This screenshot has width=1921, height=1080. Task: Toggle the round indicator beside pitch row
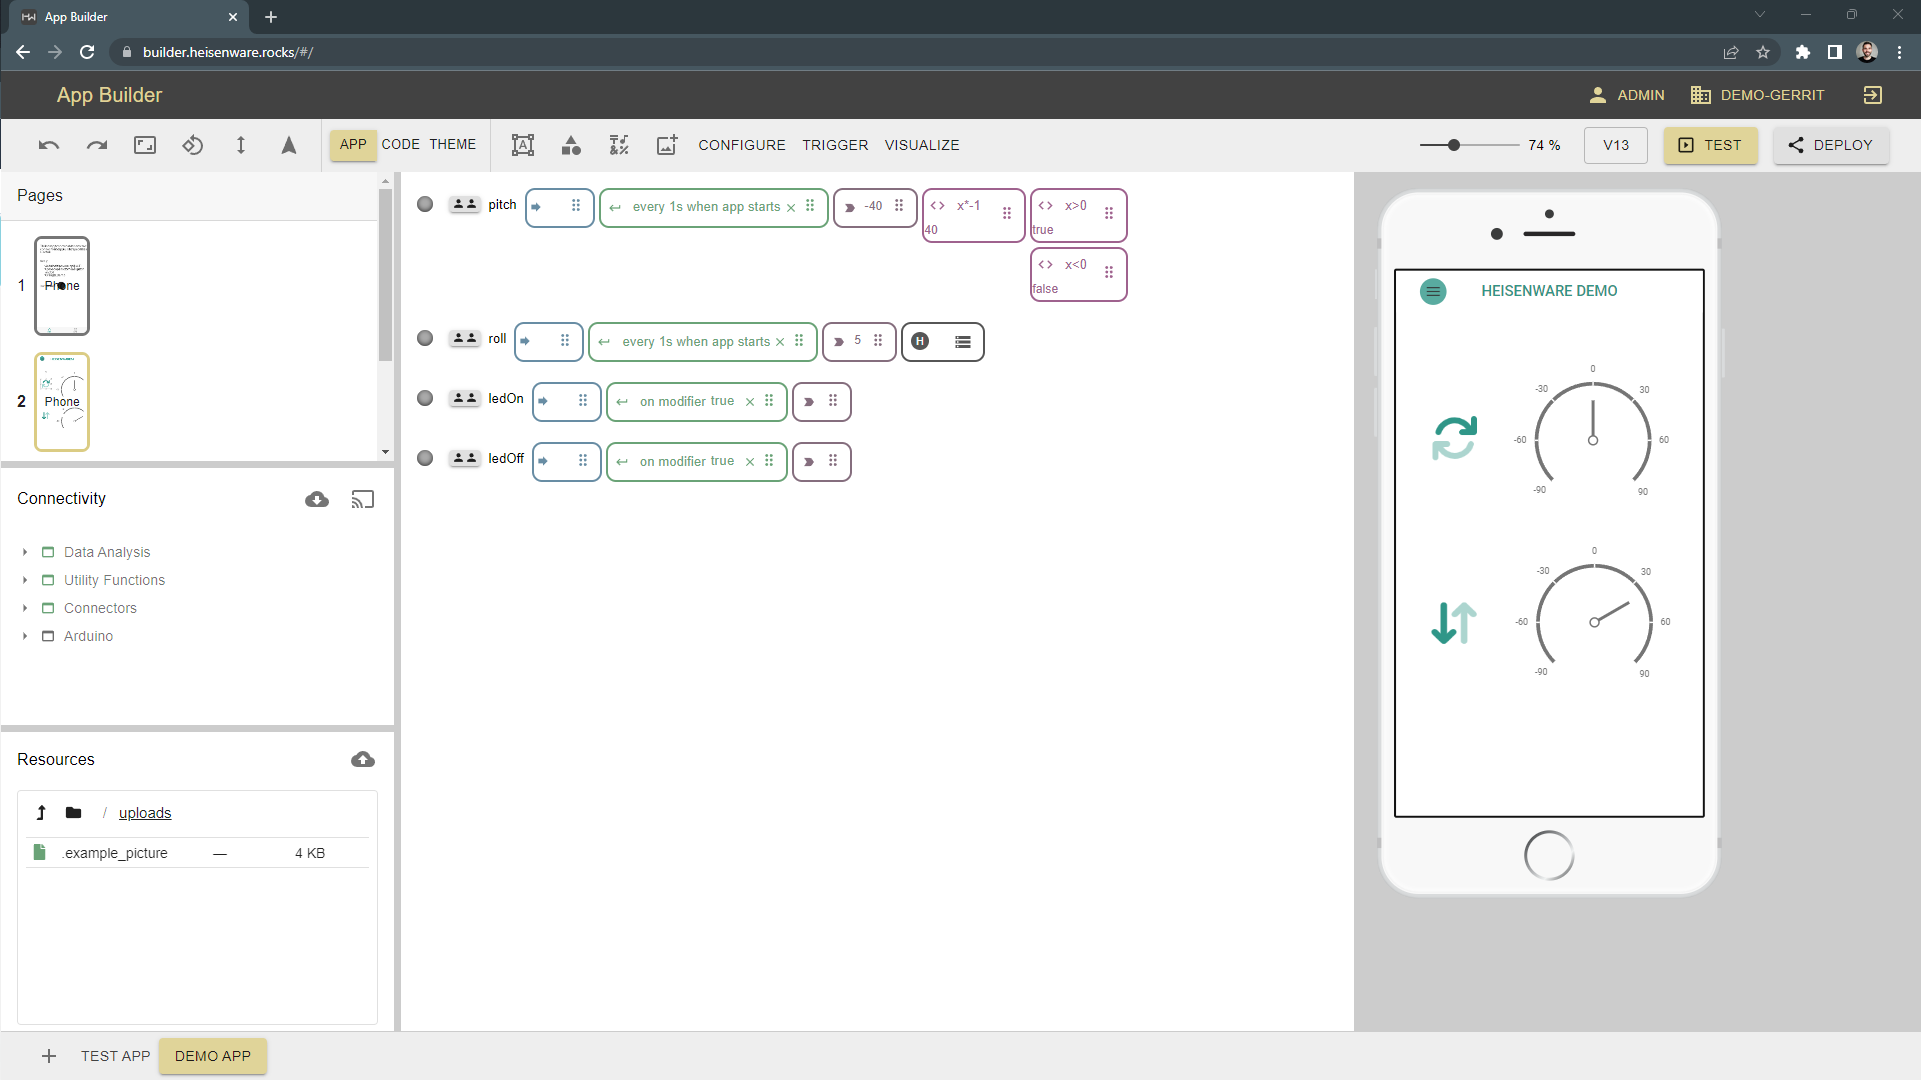click(x=425, y=204)
